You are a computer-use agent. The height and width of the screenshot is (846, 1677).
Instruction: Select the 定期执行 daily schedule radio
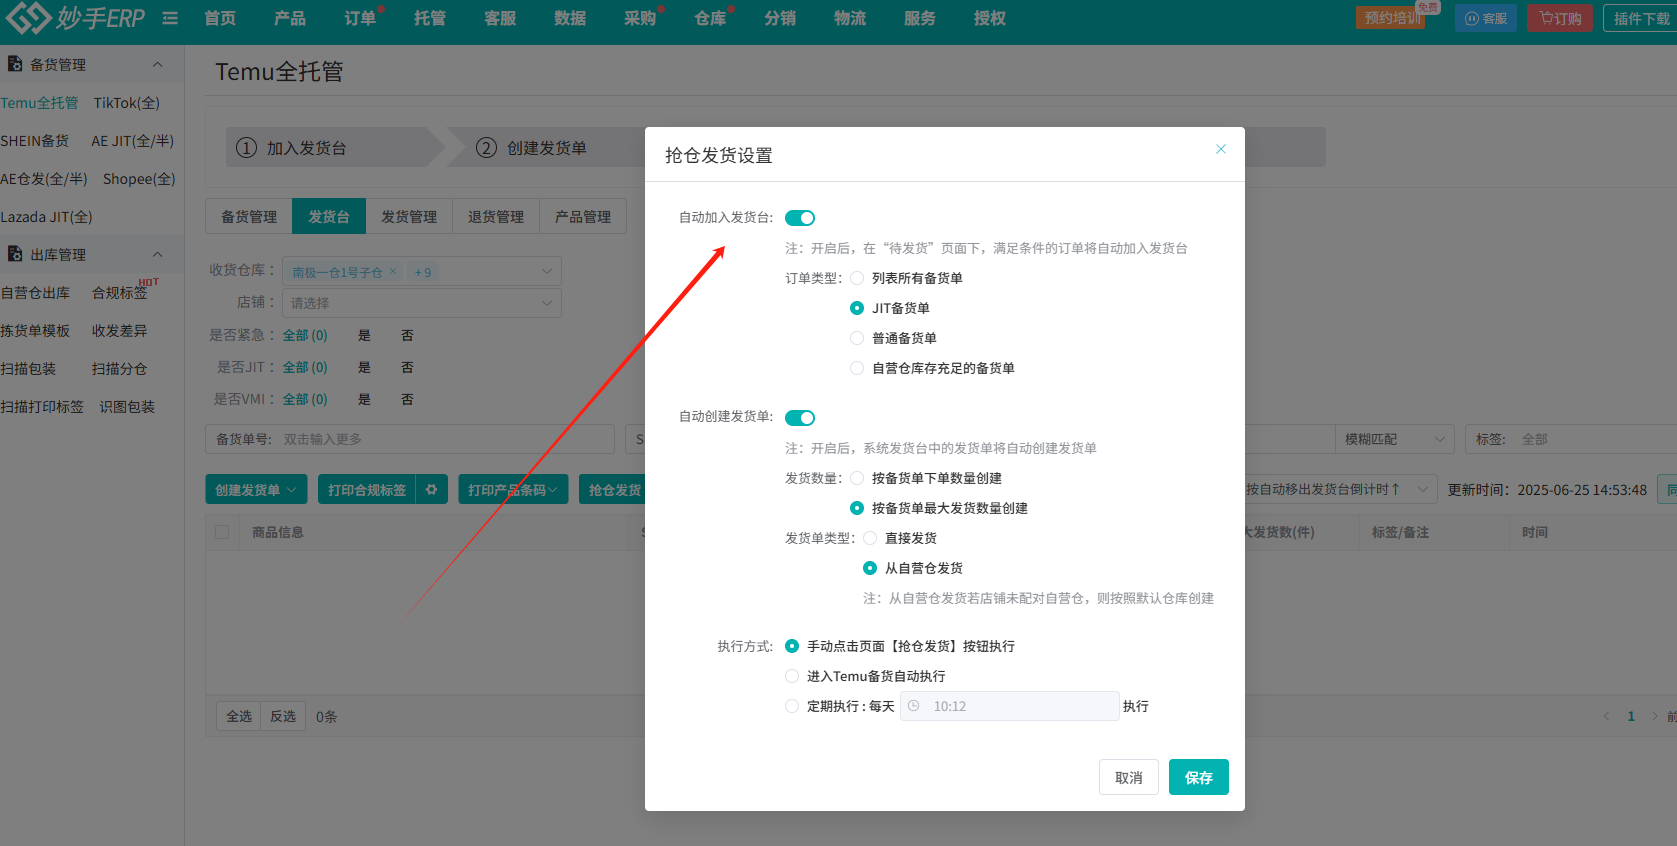point(792,706)
